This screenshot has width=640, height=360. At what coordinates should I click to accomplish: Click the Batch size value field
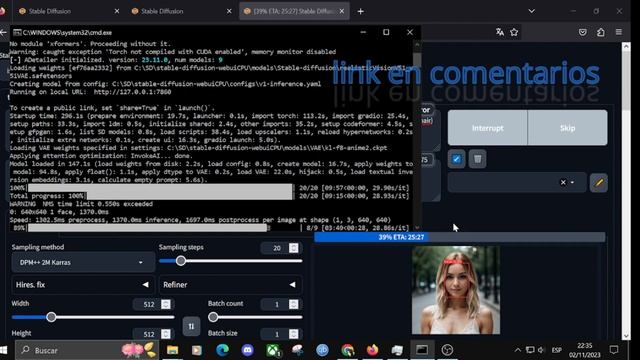[276, 334]
